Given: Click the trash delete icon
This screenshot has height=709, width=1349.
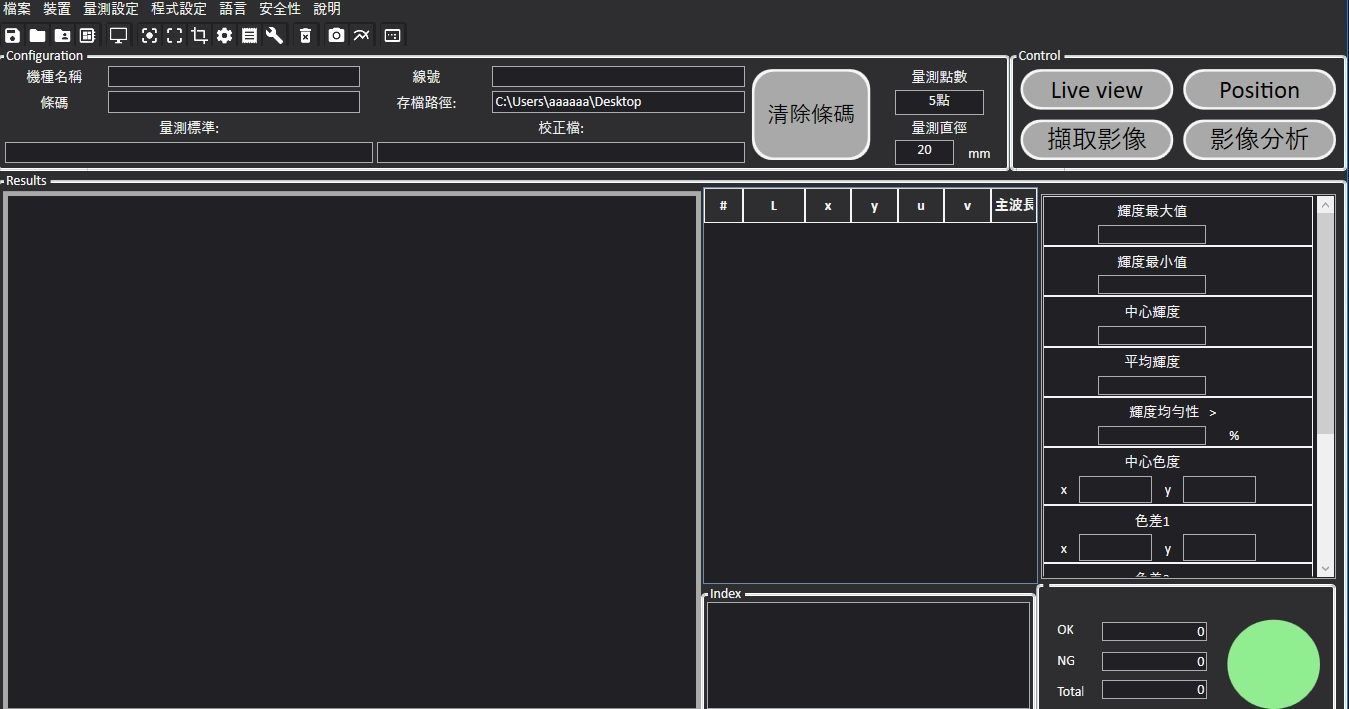Looking at the screenshot, I should [305, 35].
